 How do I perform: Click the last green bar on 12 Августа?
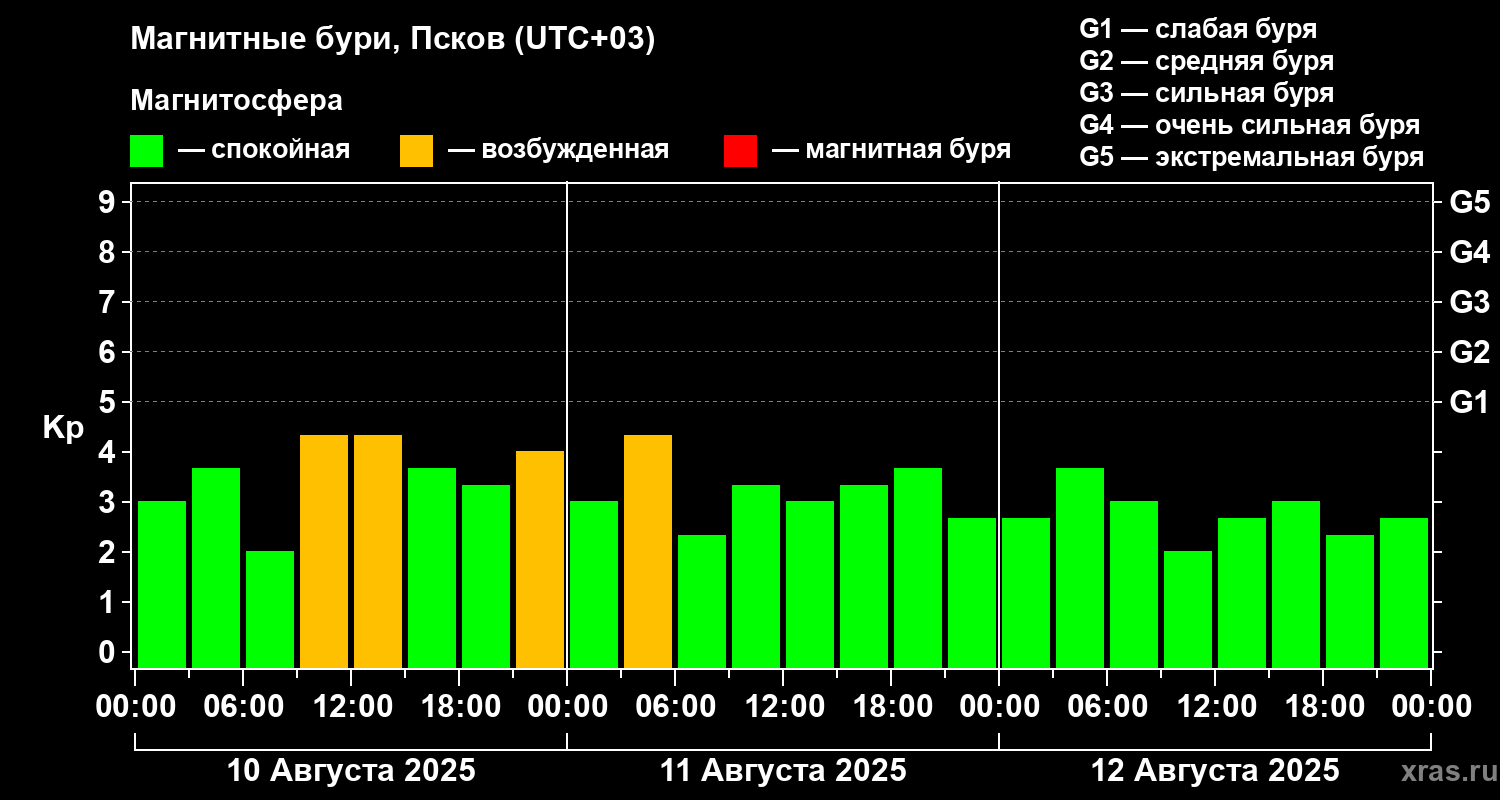(1404, 593)
